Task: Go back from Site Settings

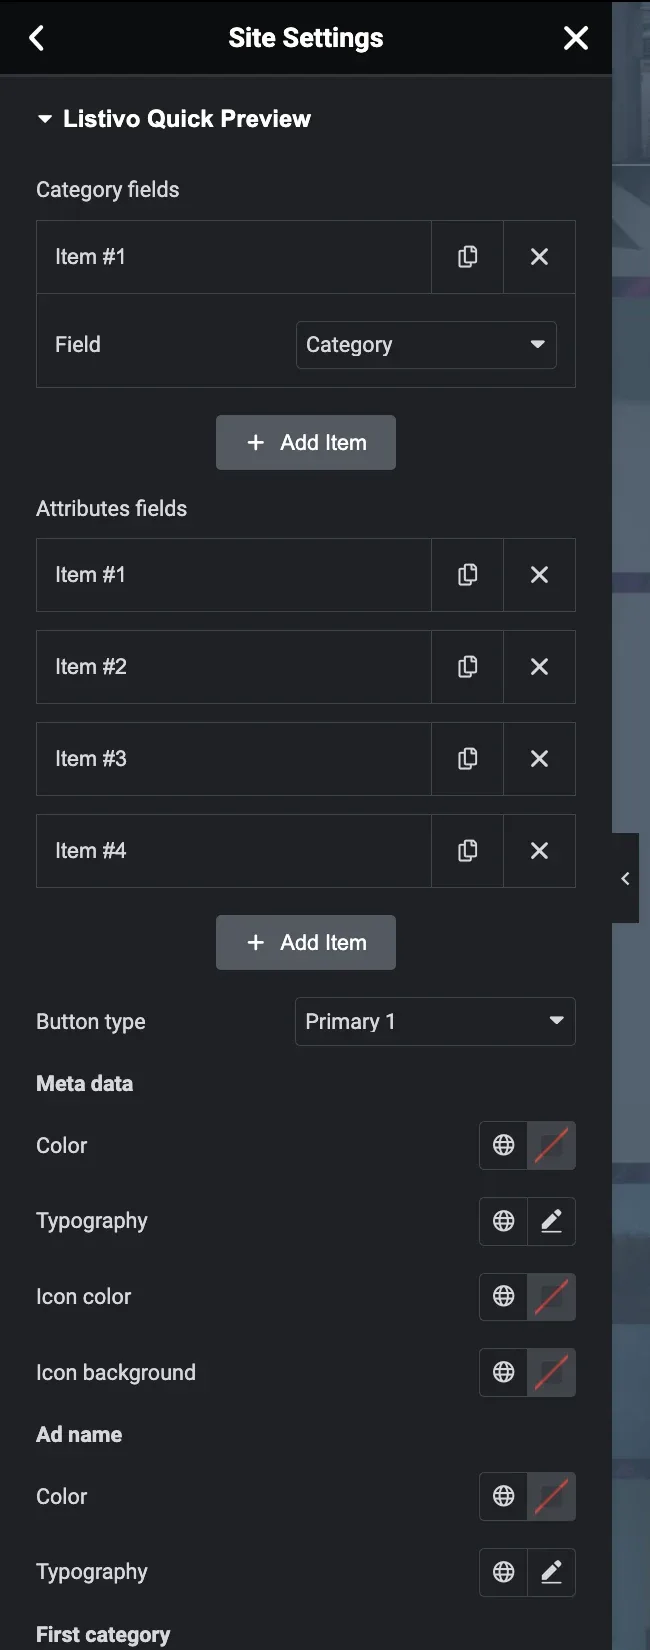Action: [x=37, y=38]
